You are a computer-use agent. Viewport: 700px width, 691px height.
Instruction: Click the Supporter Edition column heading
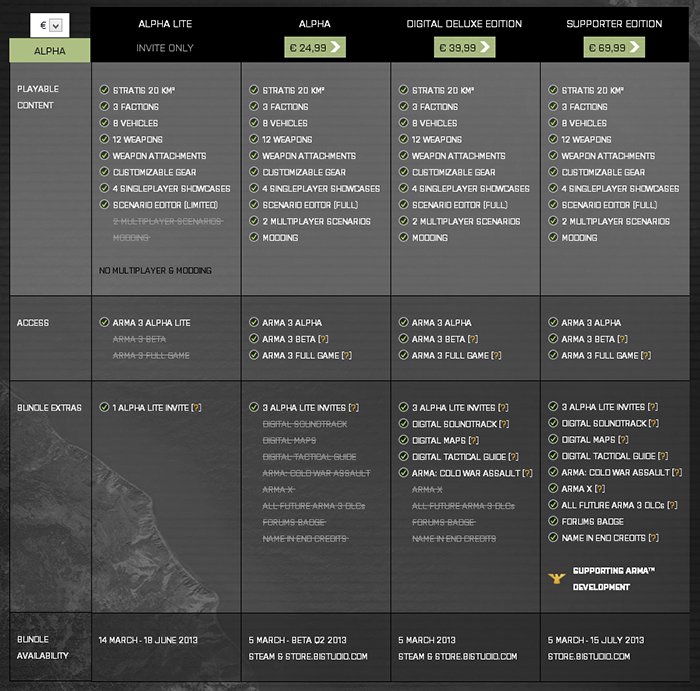coord(614,24)
